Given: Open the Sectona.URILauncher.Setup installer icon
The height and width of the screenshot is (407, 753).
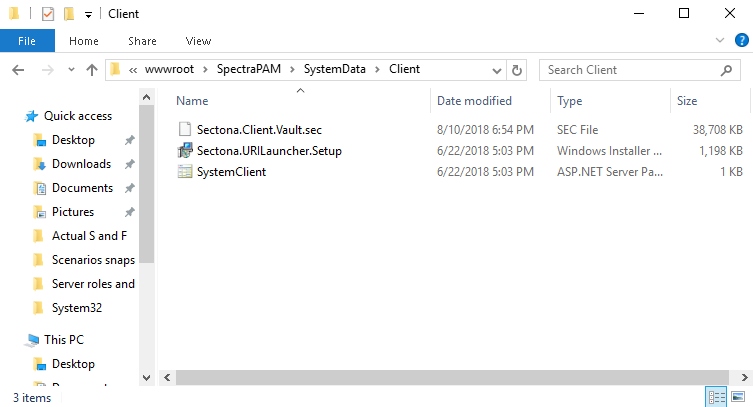Looking at the screenshot, I should 184,150.
